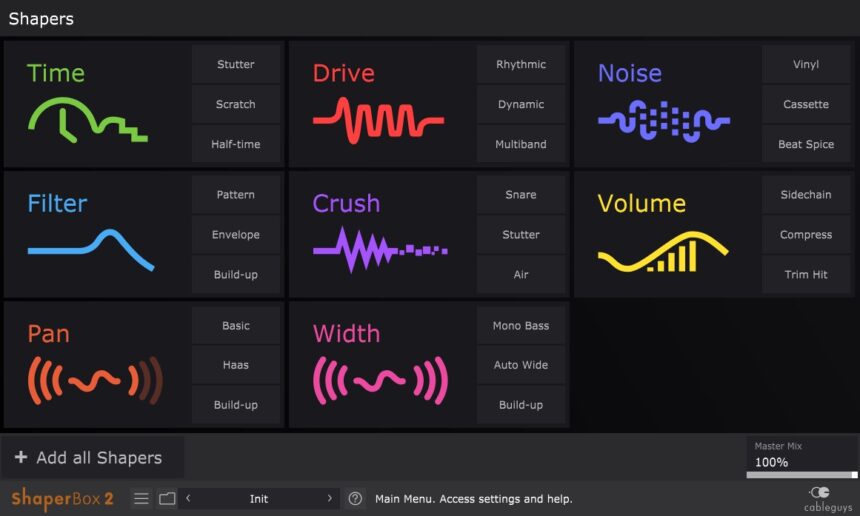Click the yellow Volume title

tap(642, 203)
